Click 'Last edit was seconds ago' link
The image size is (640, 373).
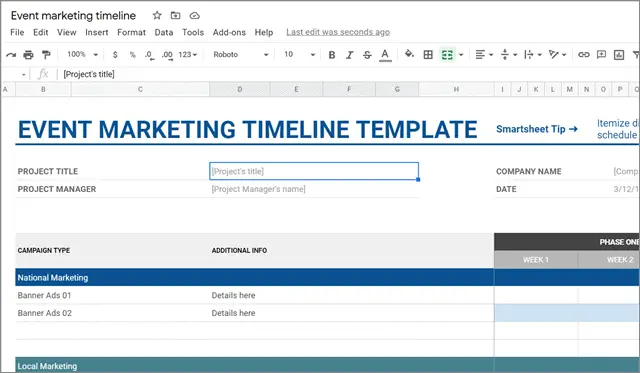click(338, 32)
